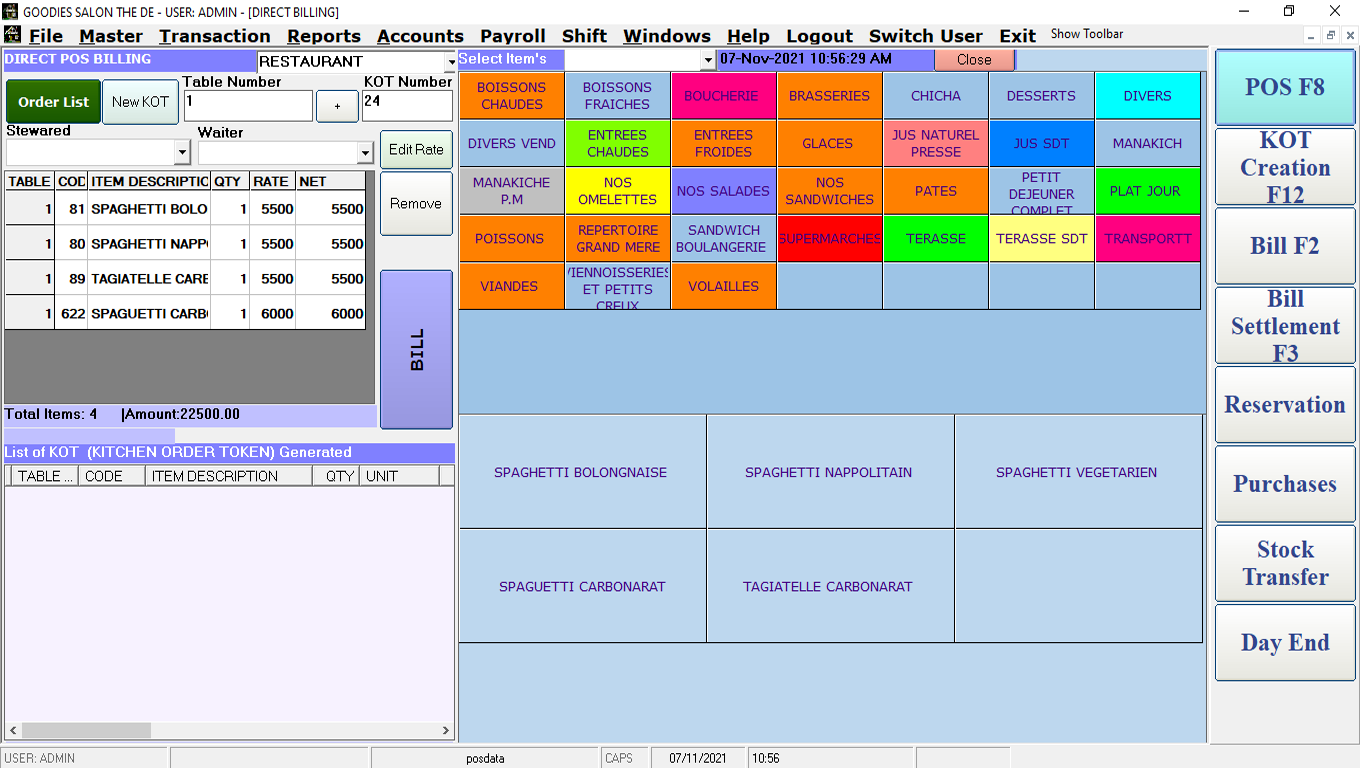
Task: Click Show Toolbar
Action: tap(1087, 34)
